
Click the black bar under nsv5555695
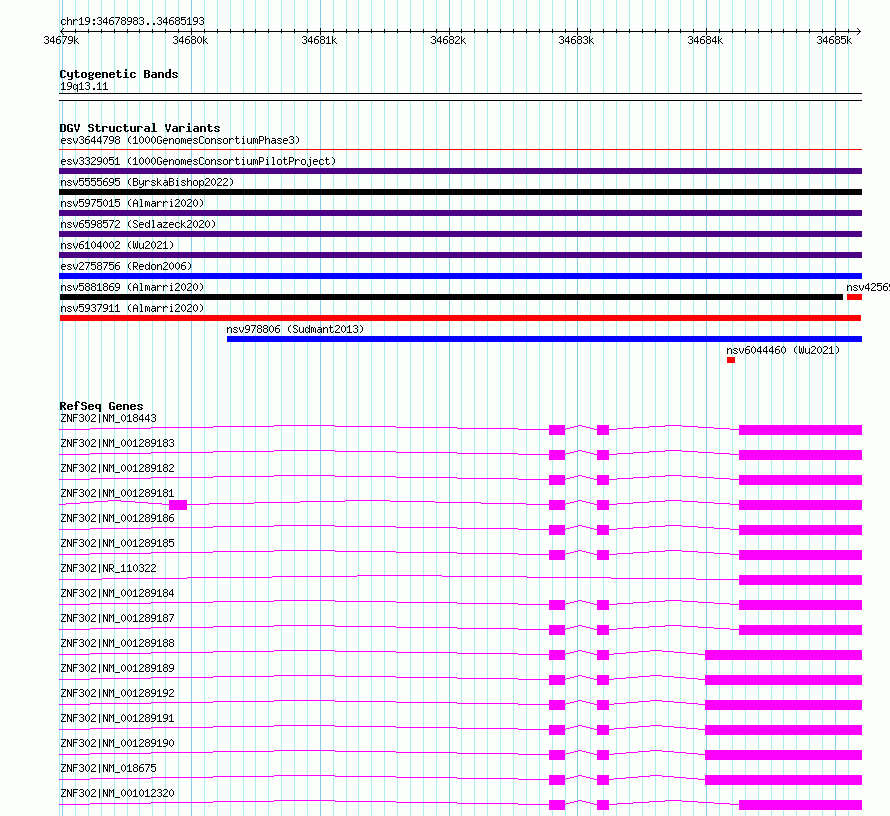click(x=460, y=192)
